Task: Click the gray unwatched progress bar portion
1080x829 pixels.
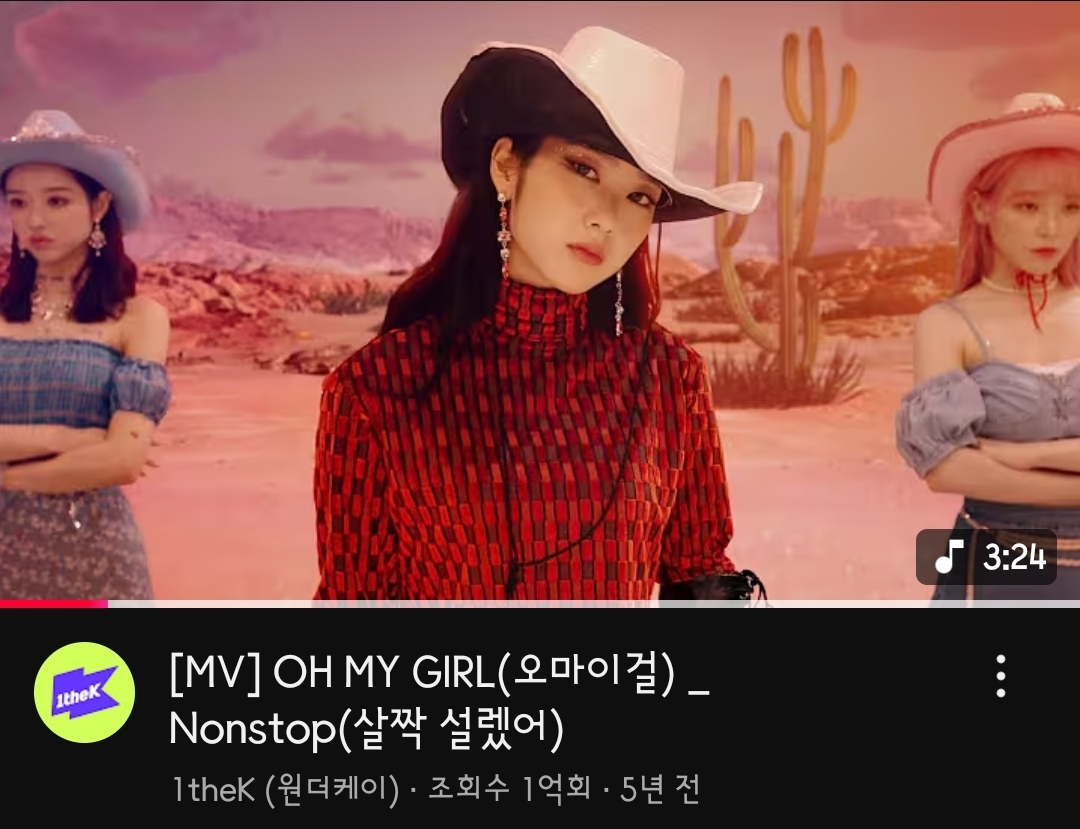Action: [594, 604]
